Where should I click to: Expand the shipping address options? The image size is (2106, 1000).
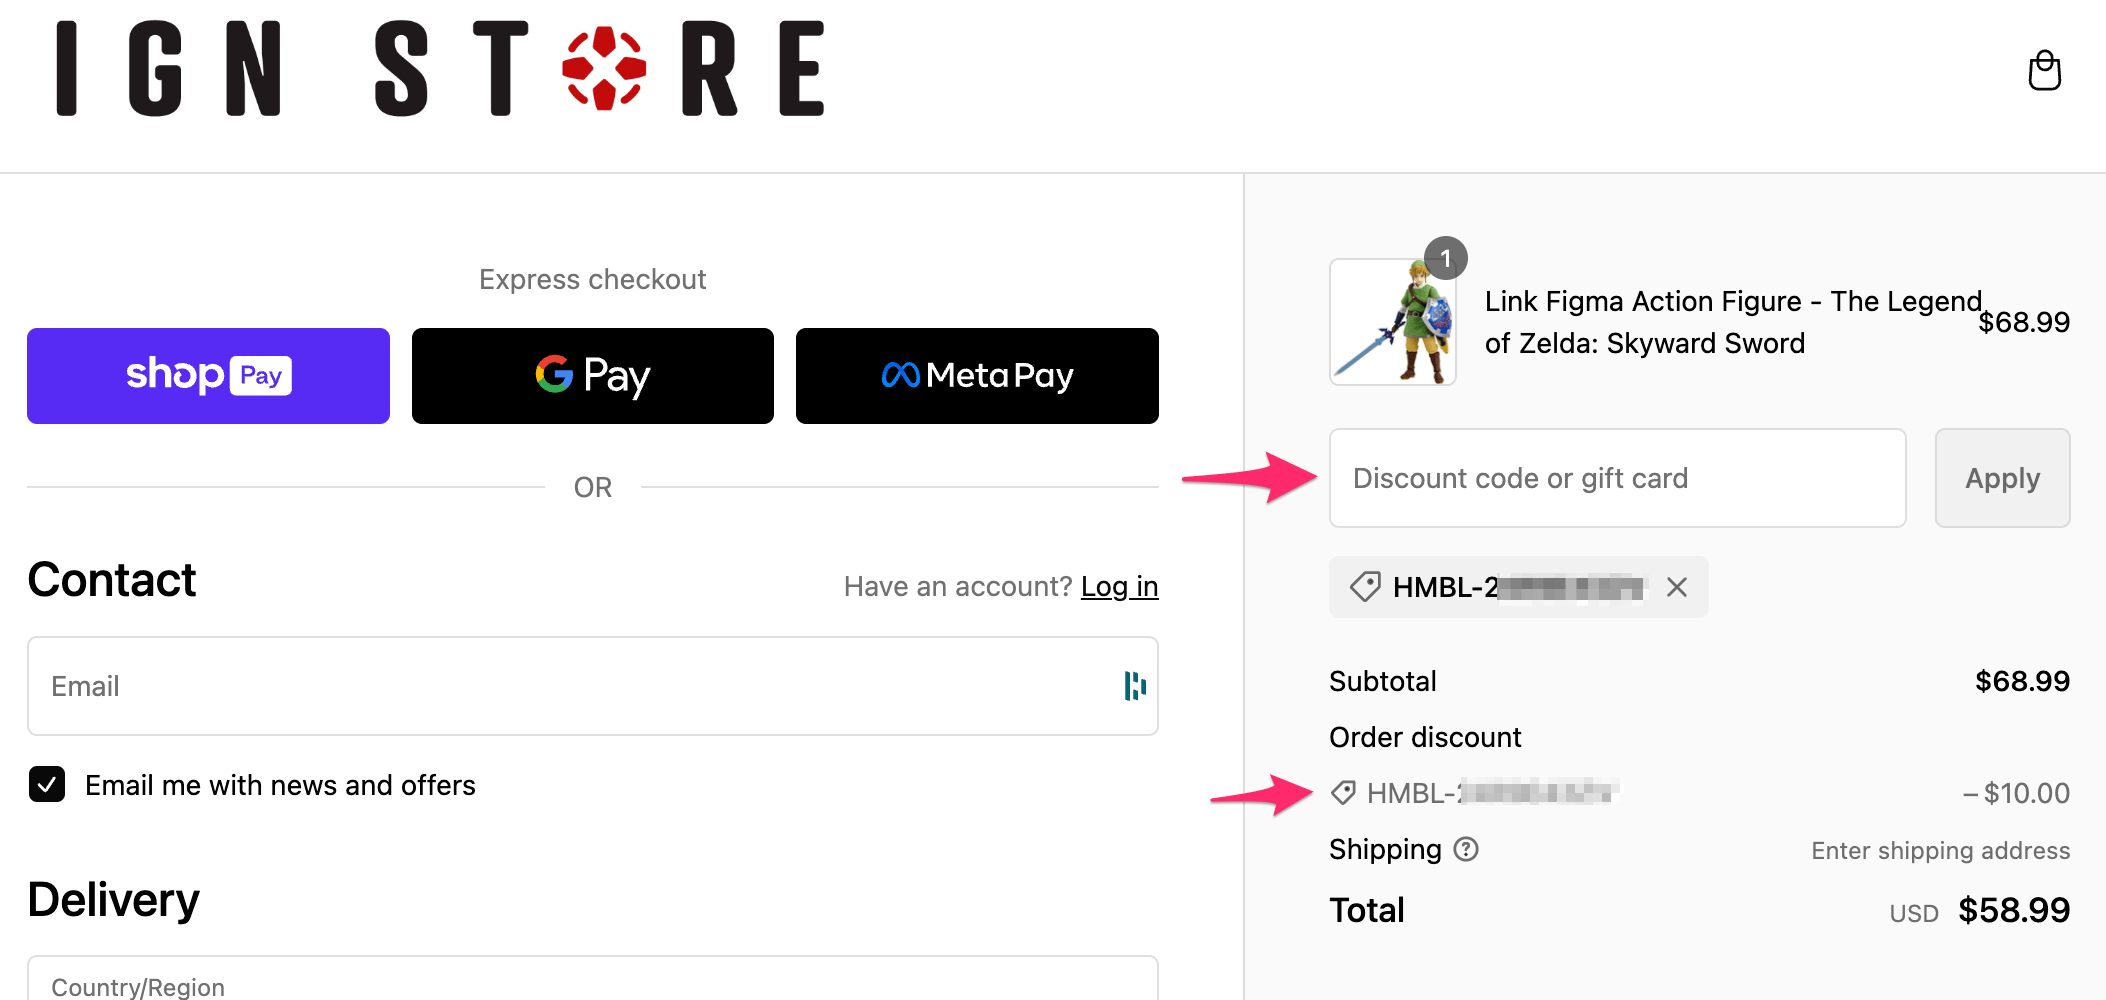pyautogui.click(x=1939, y=850)
